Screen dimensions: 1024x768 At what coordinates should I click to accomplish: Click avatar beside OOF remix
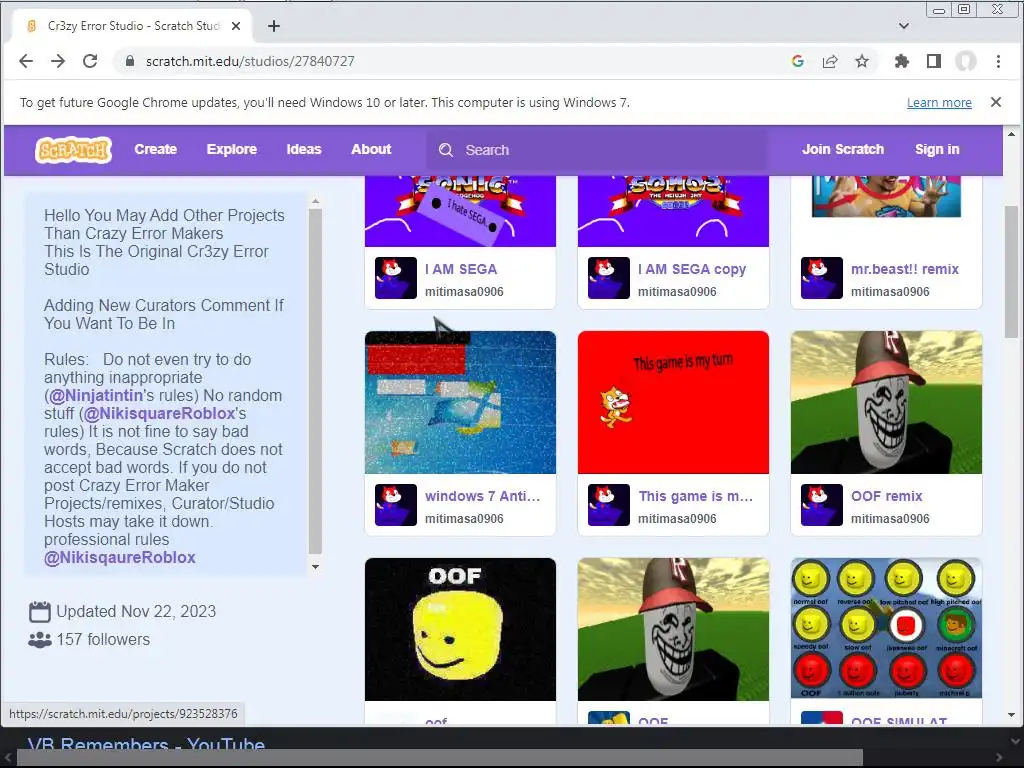(822, 505)
